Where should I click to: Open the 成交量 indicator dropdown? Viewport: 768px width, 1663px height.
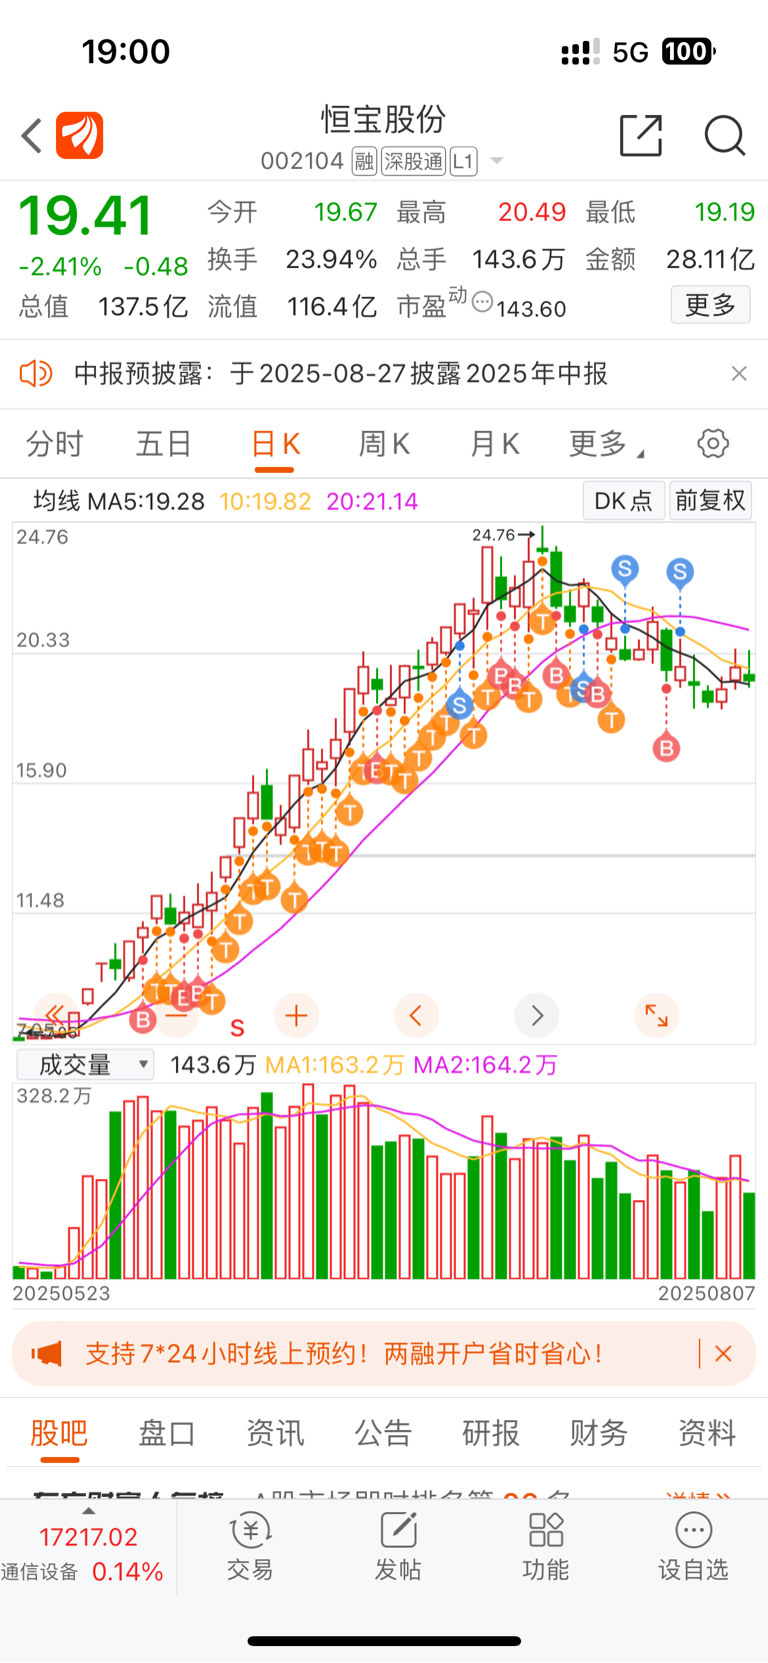[x=85, y=1065]
